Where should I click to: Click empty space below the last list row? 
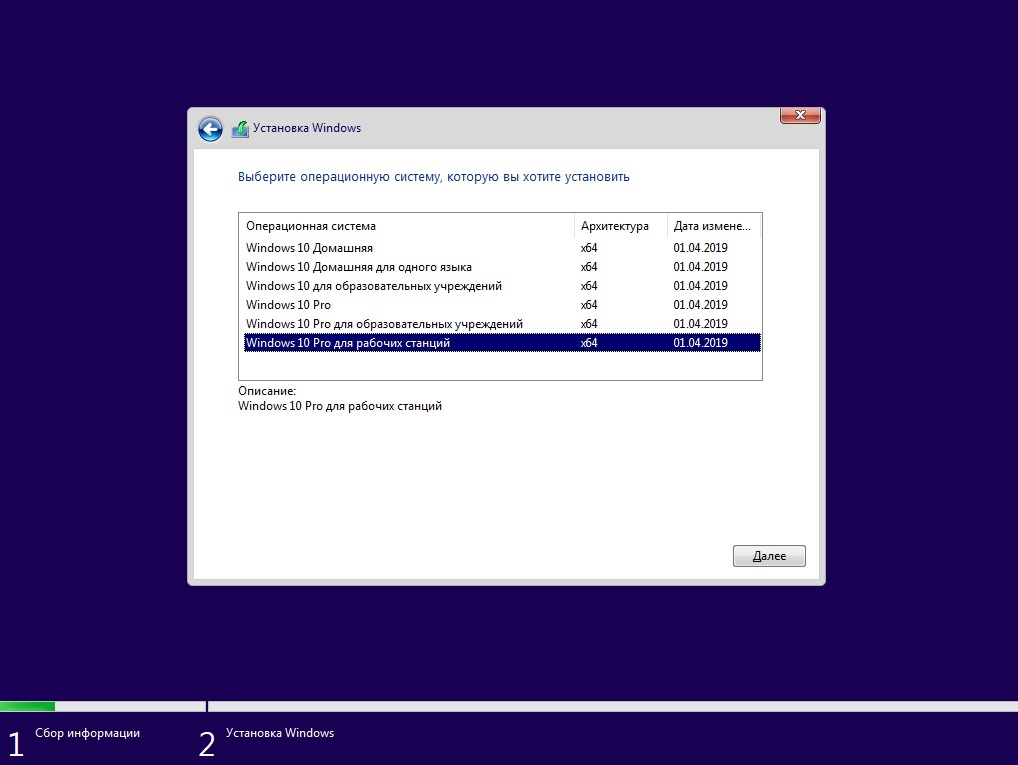pos(500,366)
